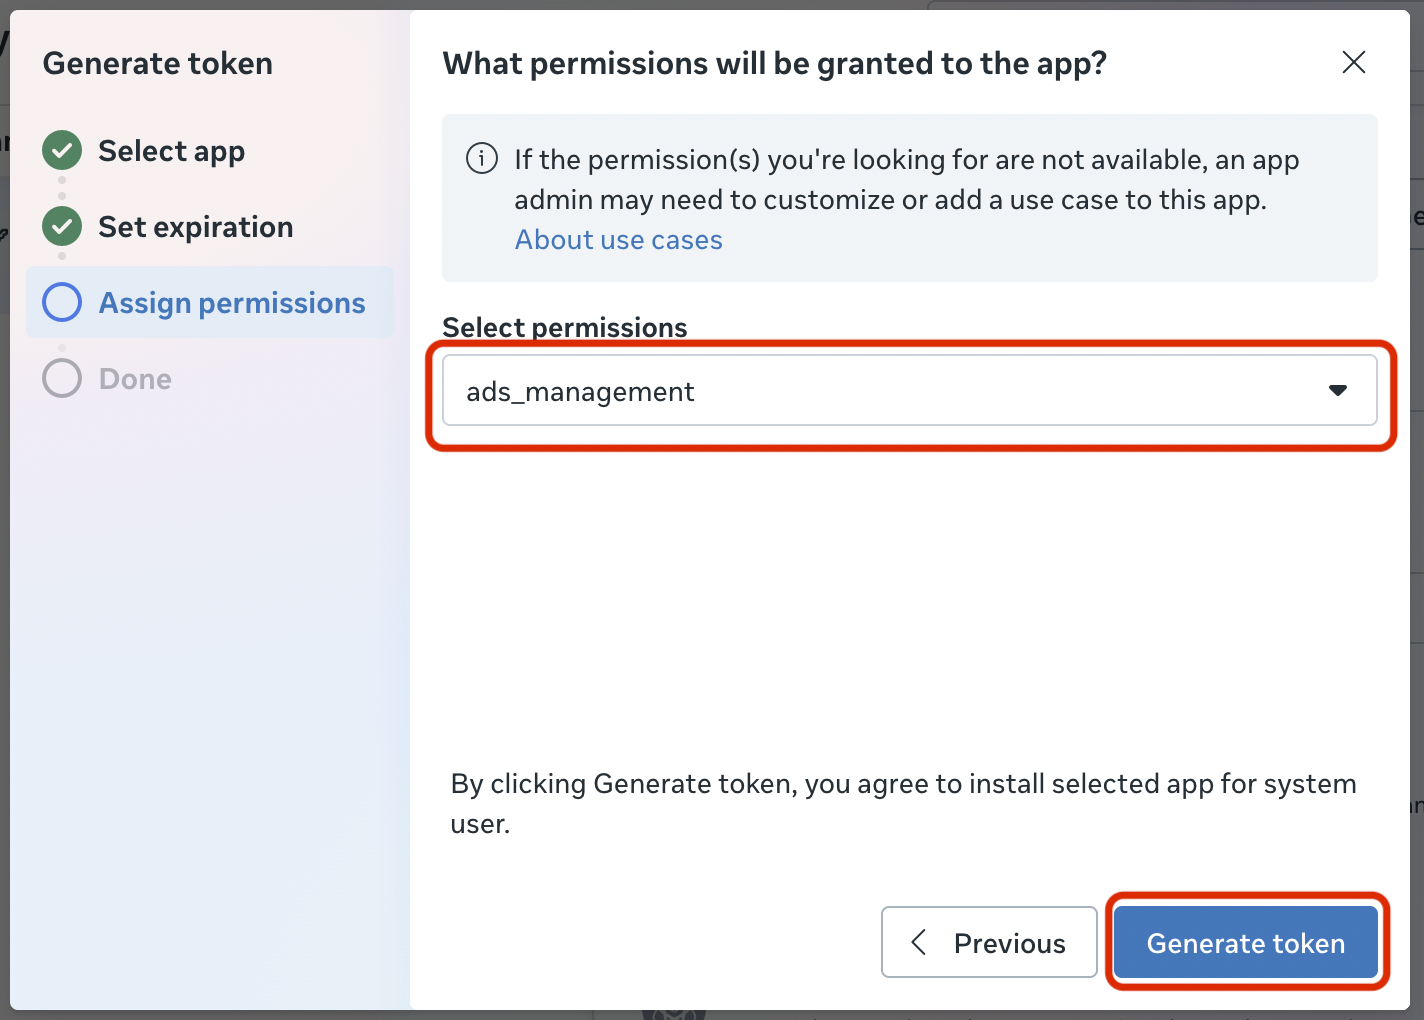Go to the Select app step label

click(x=171, y=152)
